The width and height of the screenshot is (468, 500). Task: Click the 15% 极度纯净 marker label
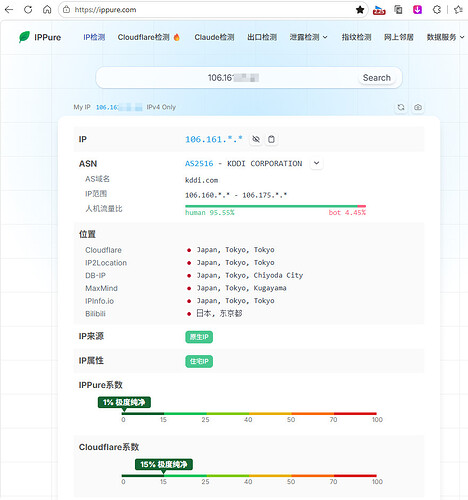[164, 464]
